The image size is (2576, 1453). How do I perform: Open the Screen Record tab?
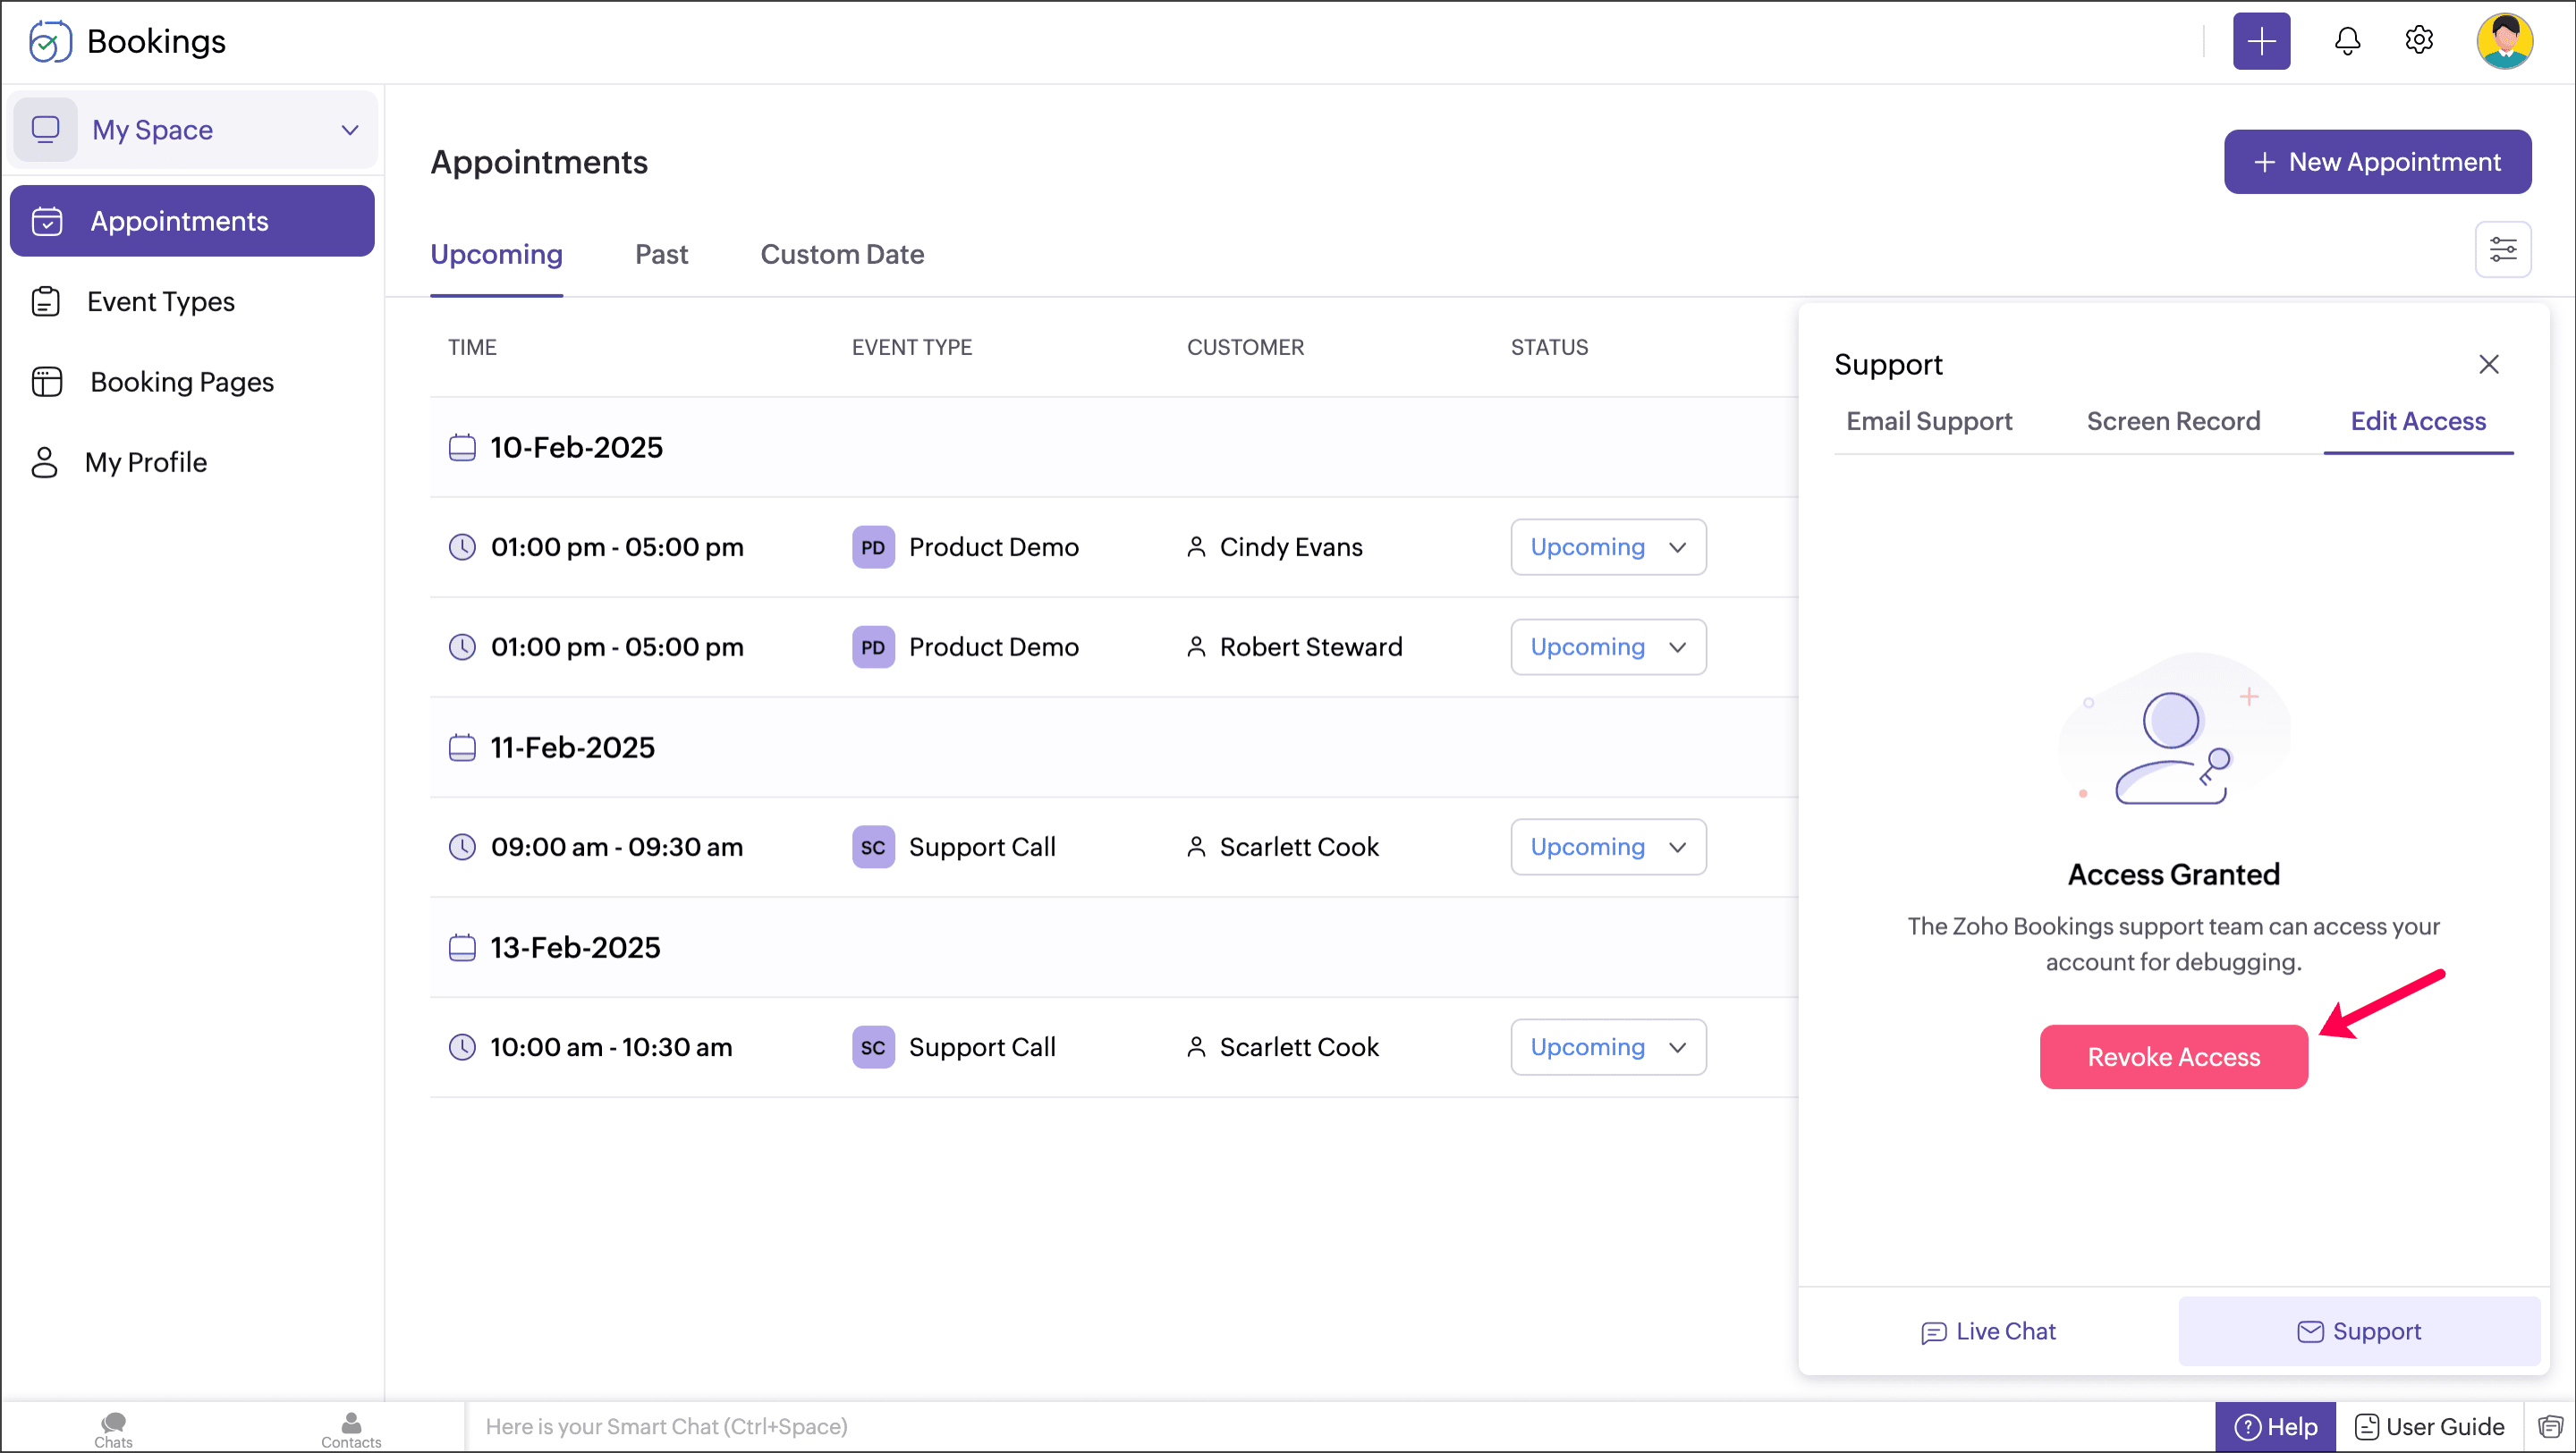tap(2172, 421)
